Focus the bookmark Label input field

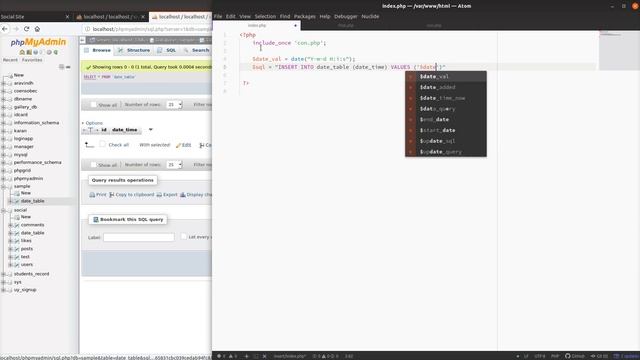(139, 237)
